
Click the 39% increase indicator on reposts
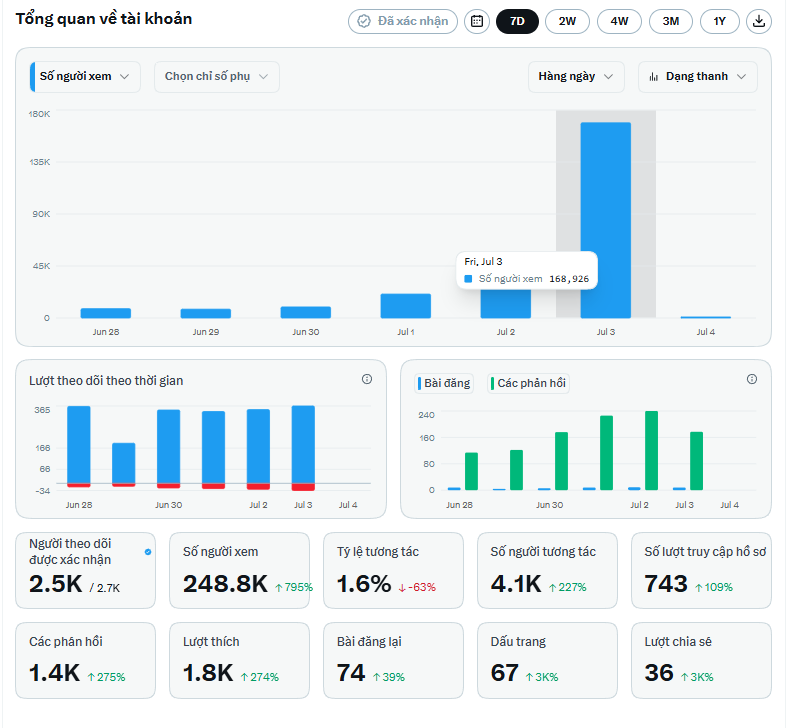[x=388, y=677]
